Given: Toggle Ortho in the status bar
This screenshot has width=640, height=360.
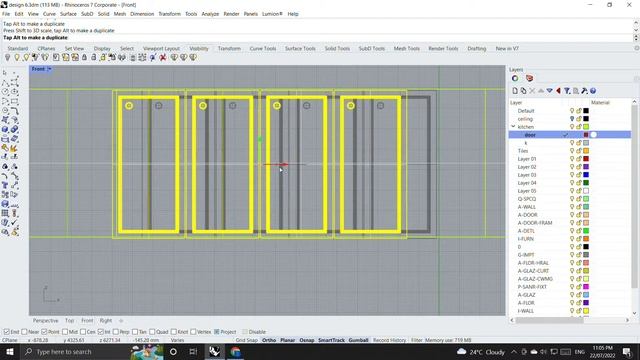Looking at the screenshot, I should coord(269,340).
